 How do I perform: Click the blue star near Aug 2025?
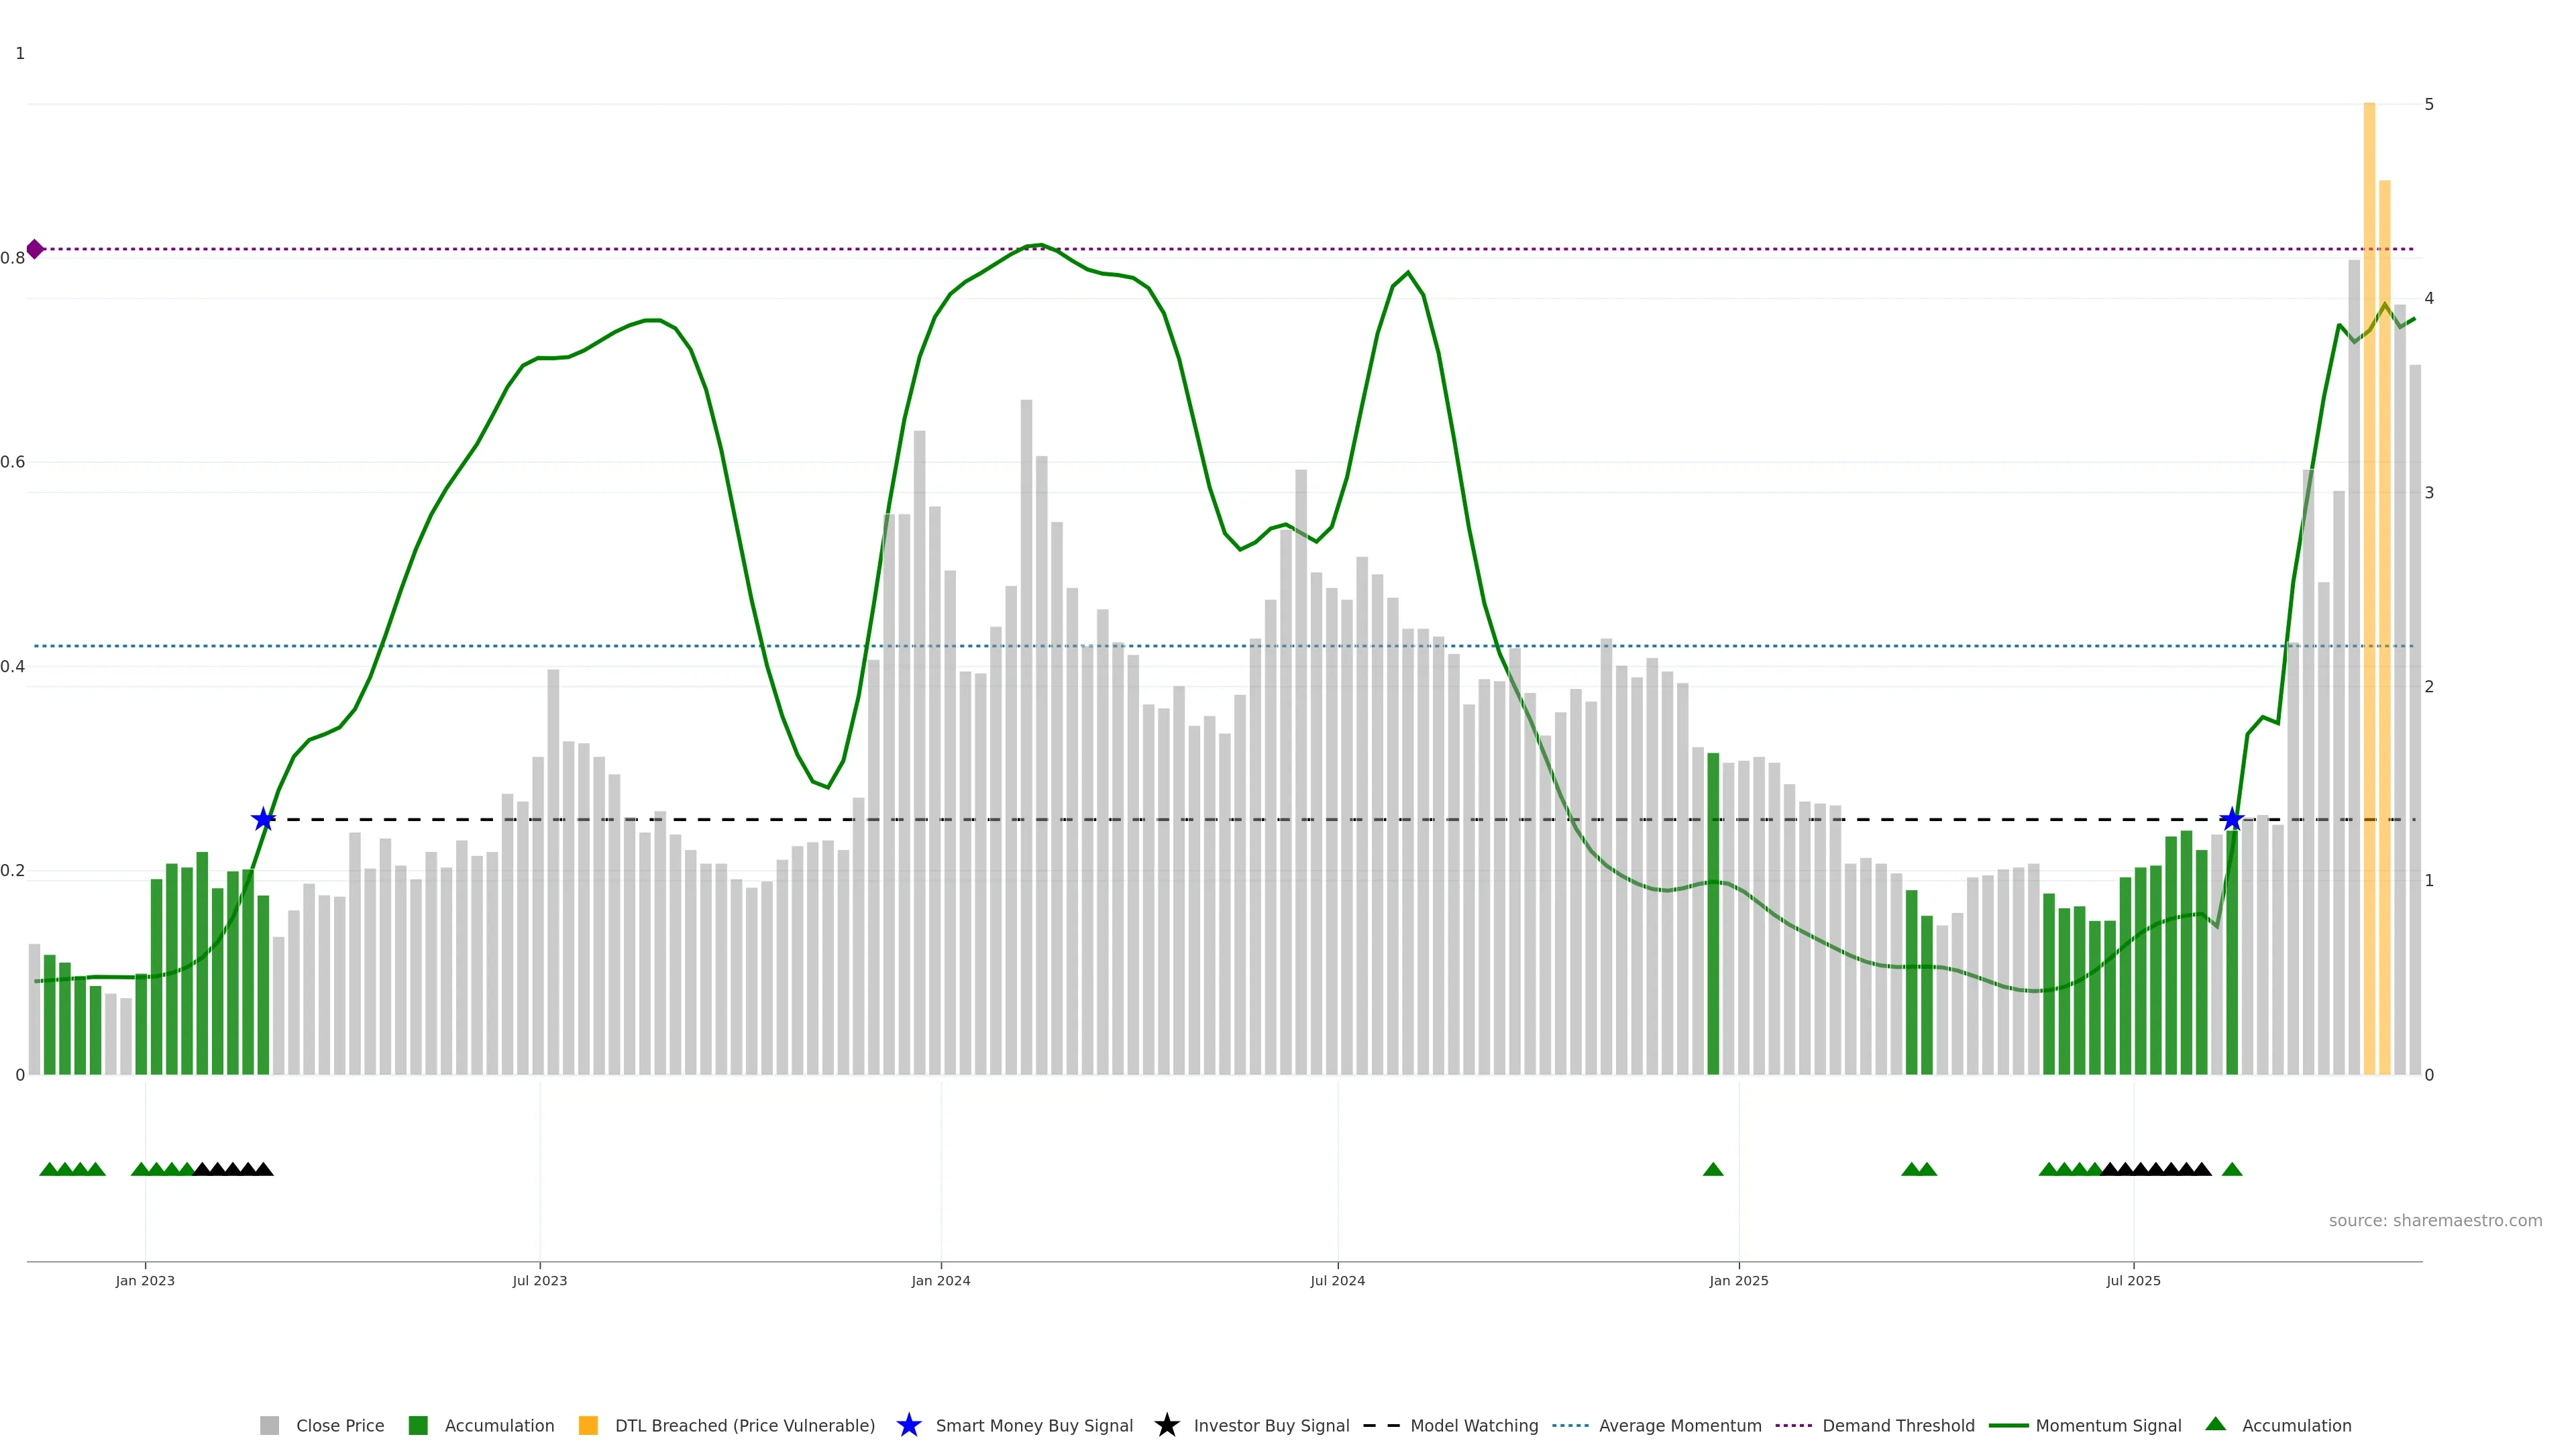(x=2232, y=820)
